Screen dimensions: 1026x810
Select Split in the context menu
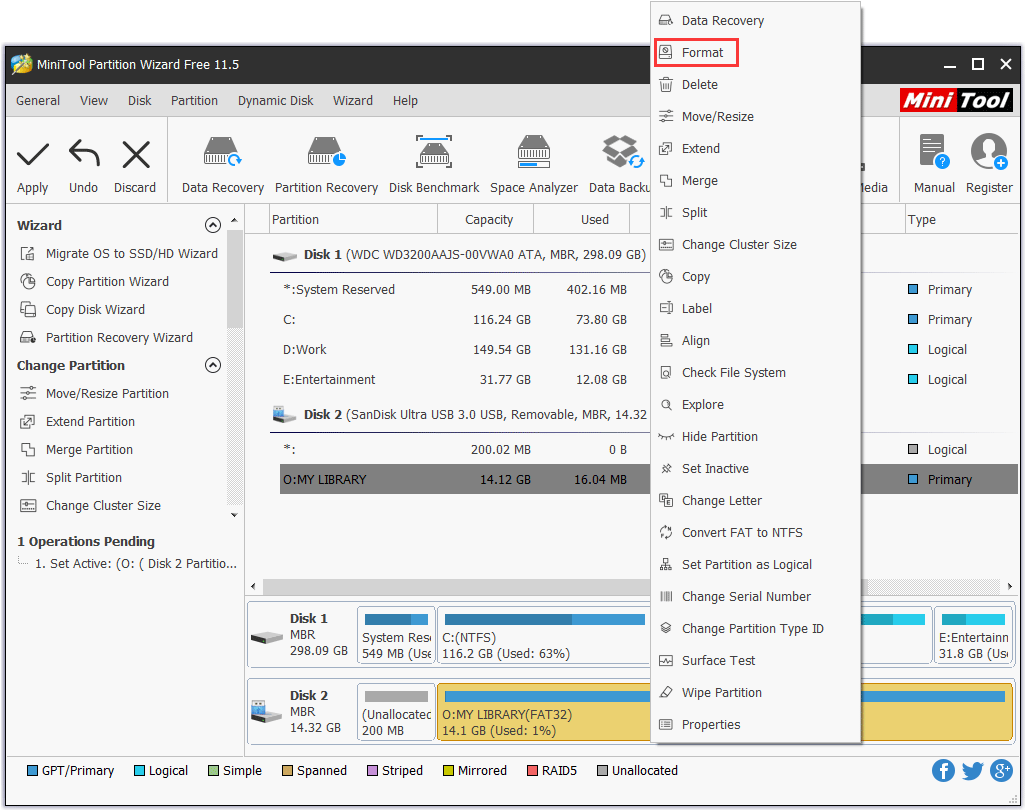pyautogui.click(x=756, y=213)
